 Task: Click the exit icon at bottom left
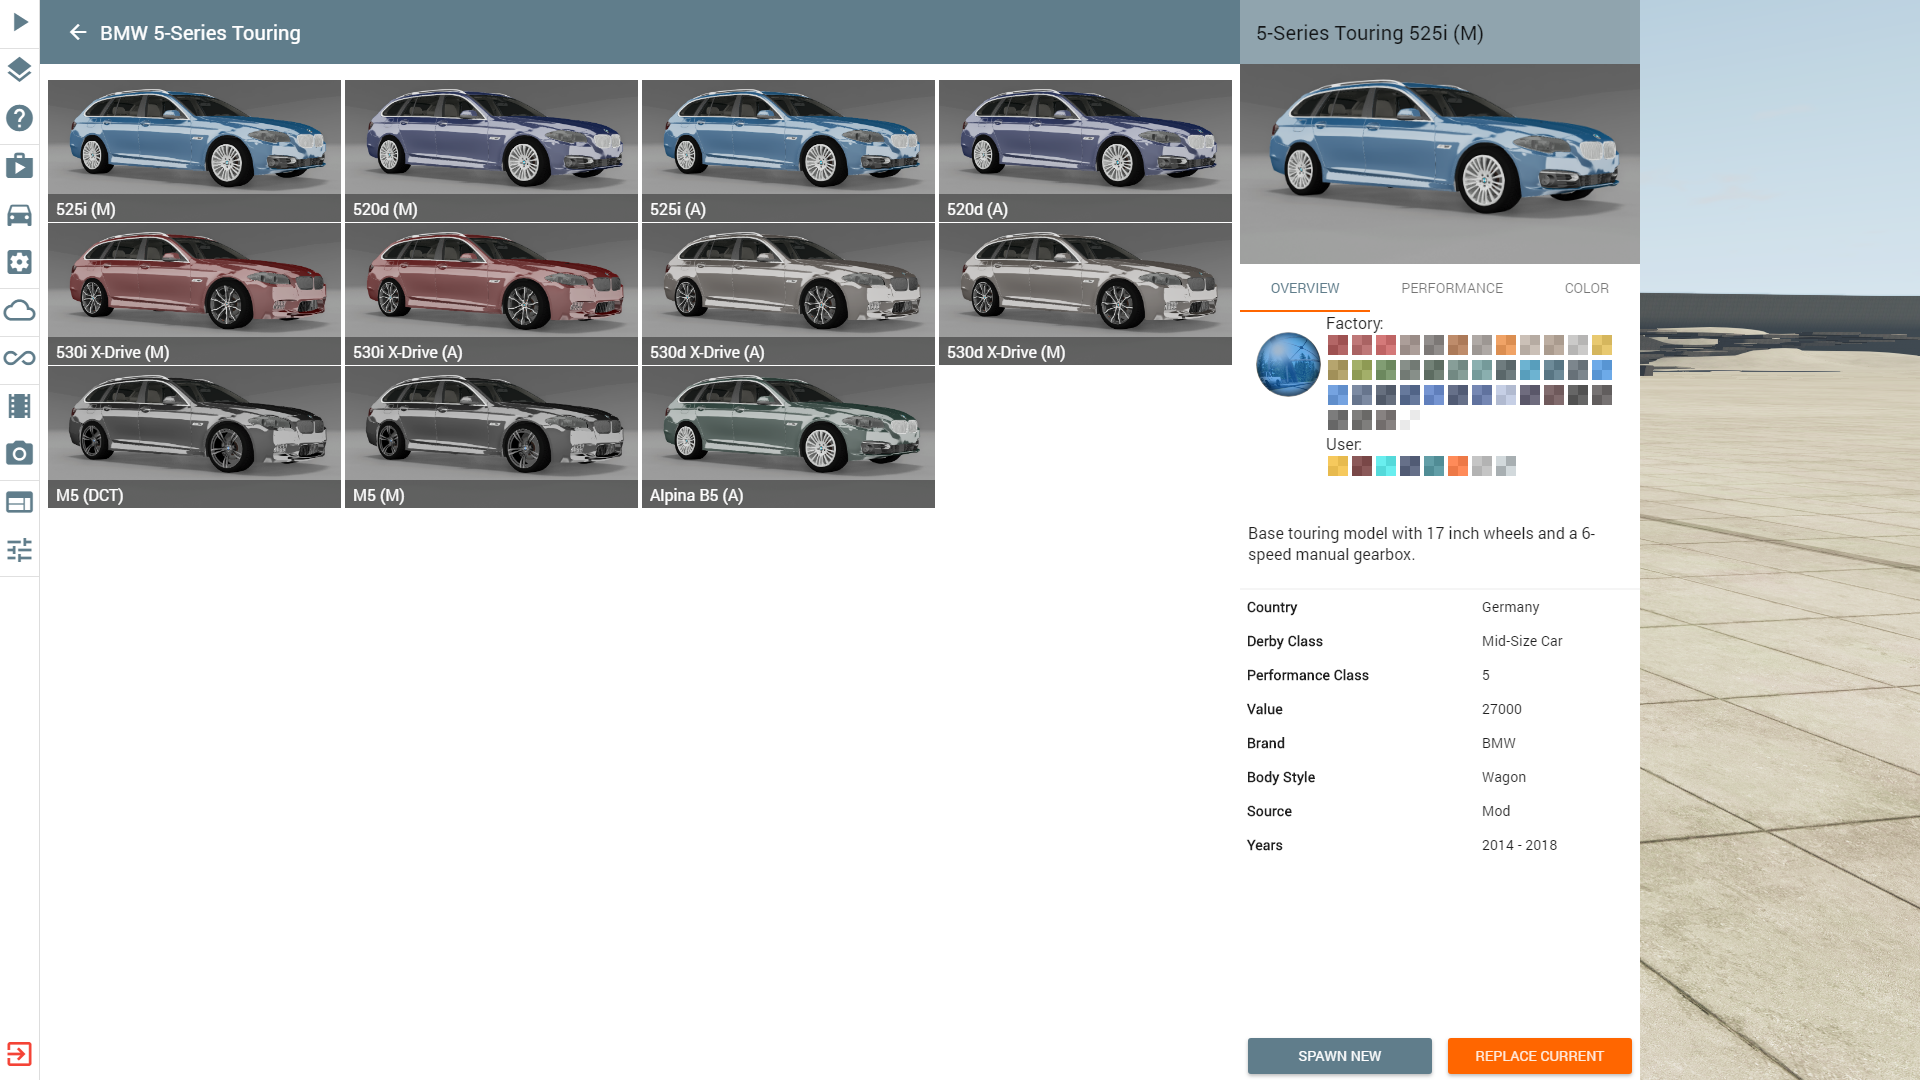click(x=19, y=1054)
